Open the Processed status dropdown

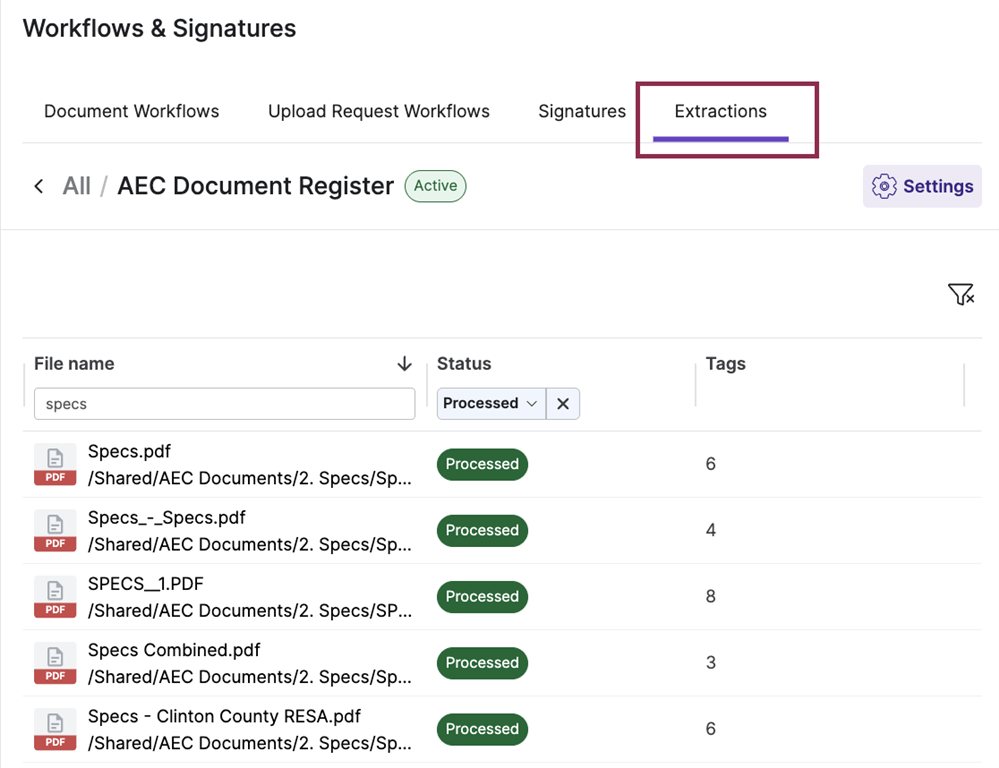491,403
